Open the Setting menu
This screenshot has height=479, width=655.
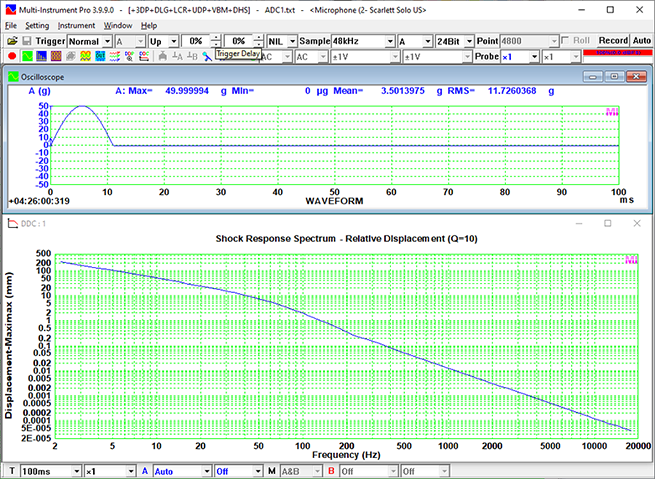(x=37, y=25)
